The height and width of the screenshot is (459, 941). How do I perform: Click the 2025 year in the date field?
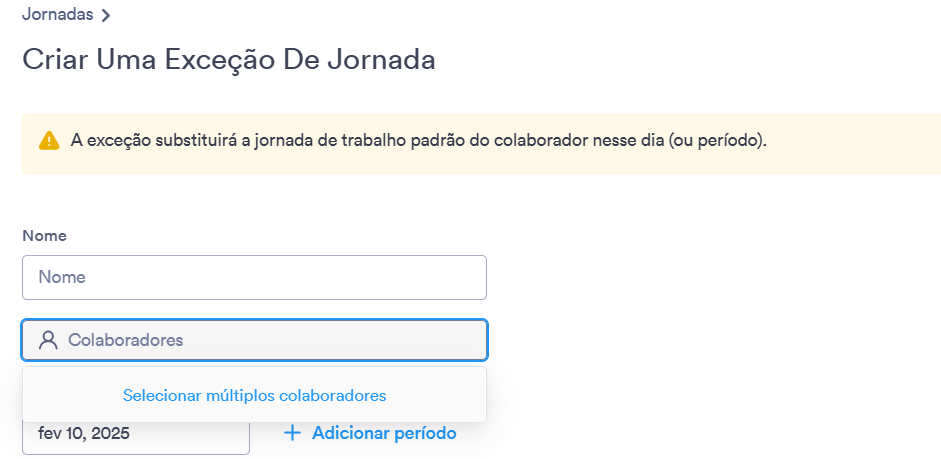pos(110,433)
